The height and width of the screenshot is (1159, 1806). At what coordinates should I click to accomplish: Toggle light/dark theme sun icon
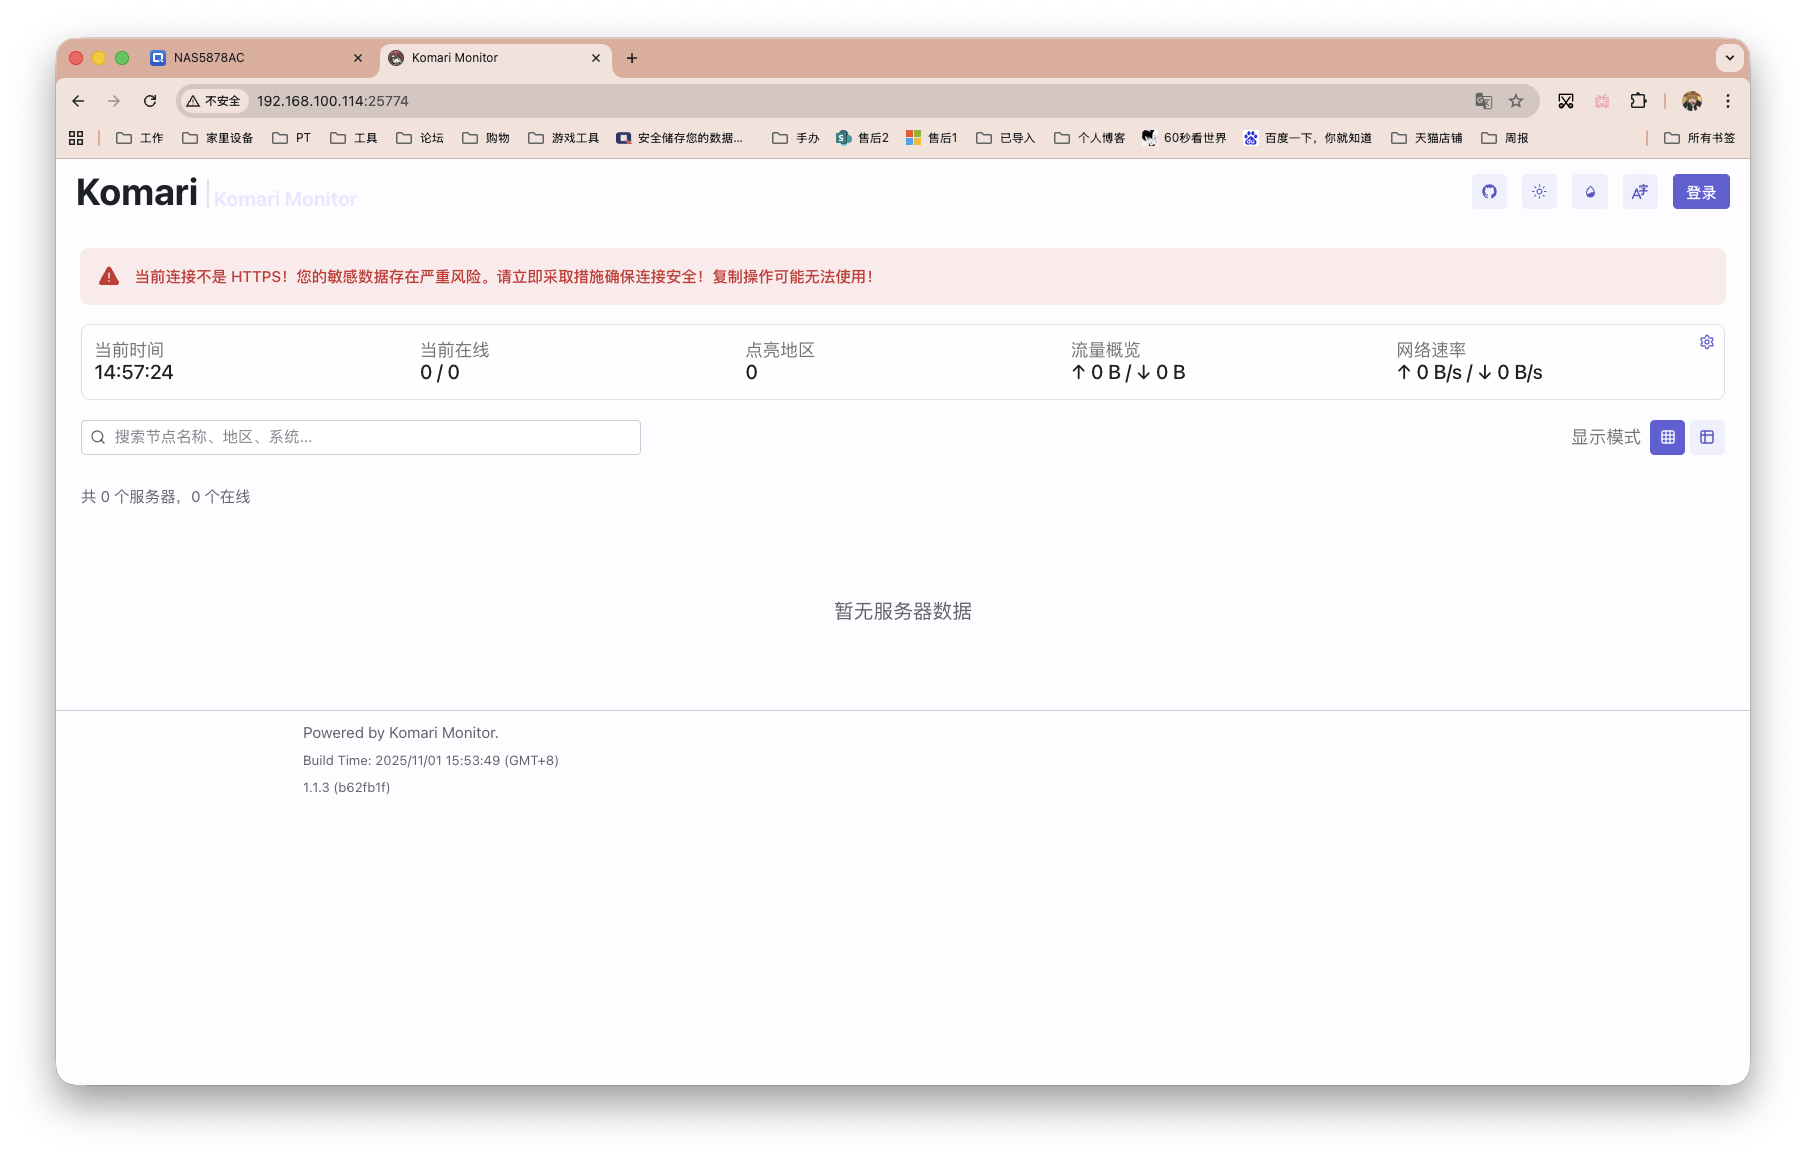click(1539, 192)
